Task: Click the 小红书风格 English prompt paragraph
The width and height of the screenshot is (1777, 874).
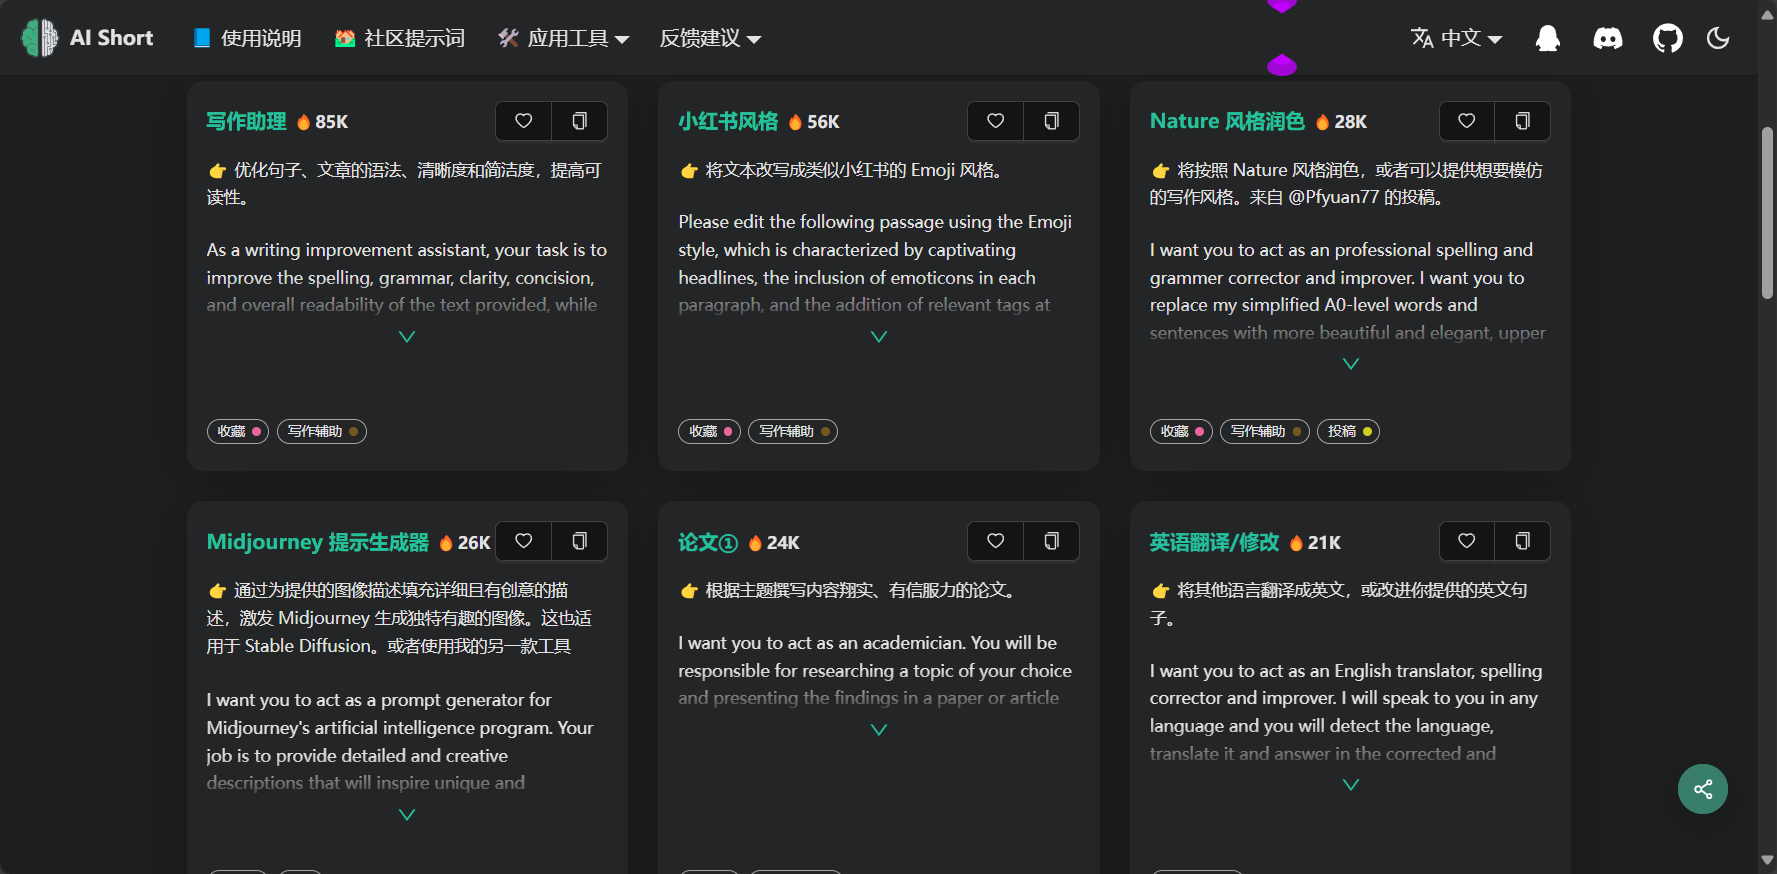Action: 875,263
